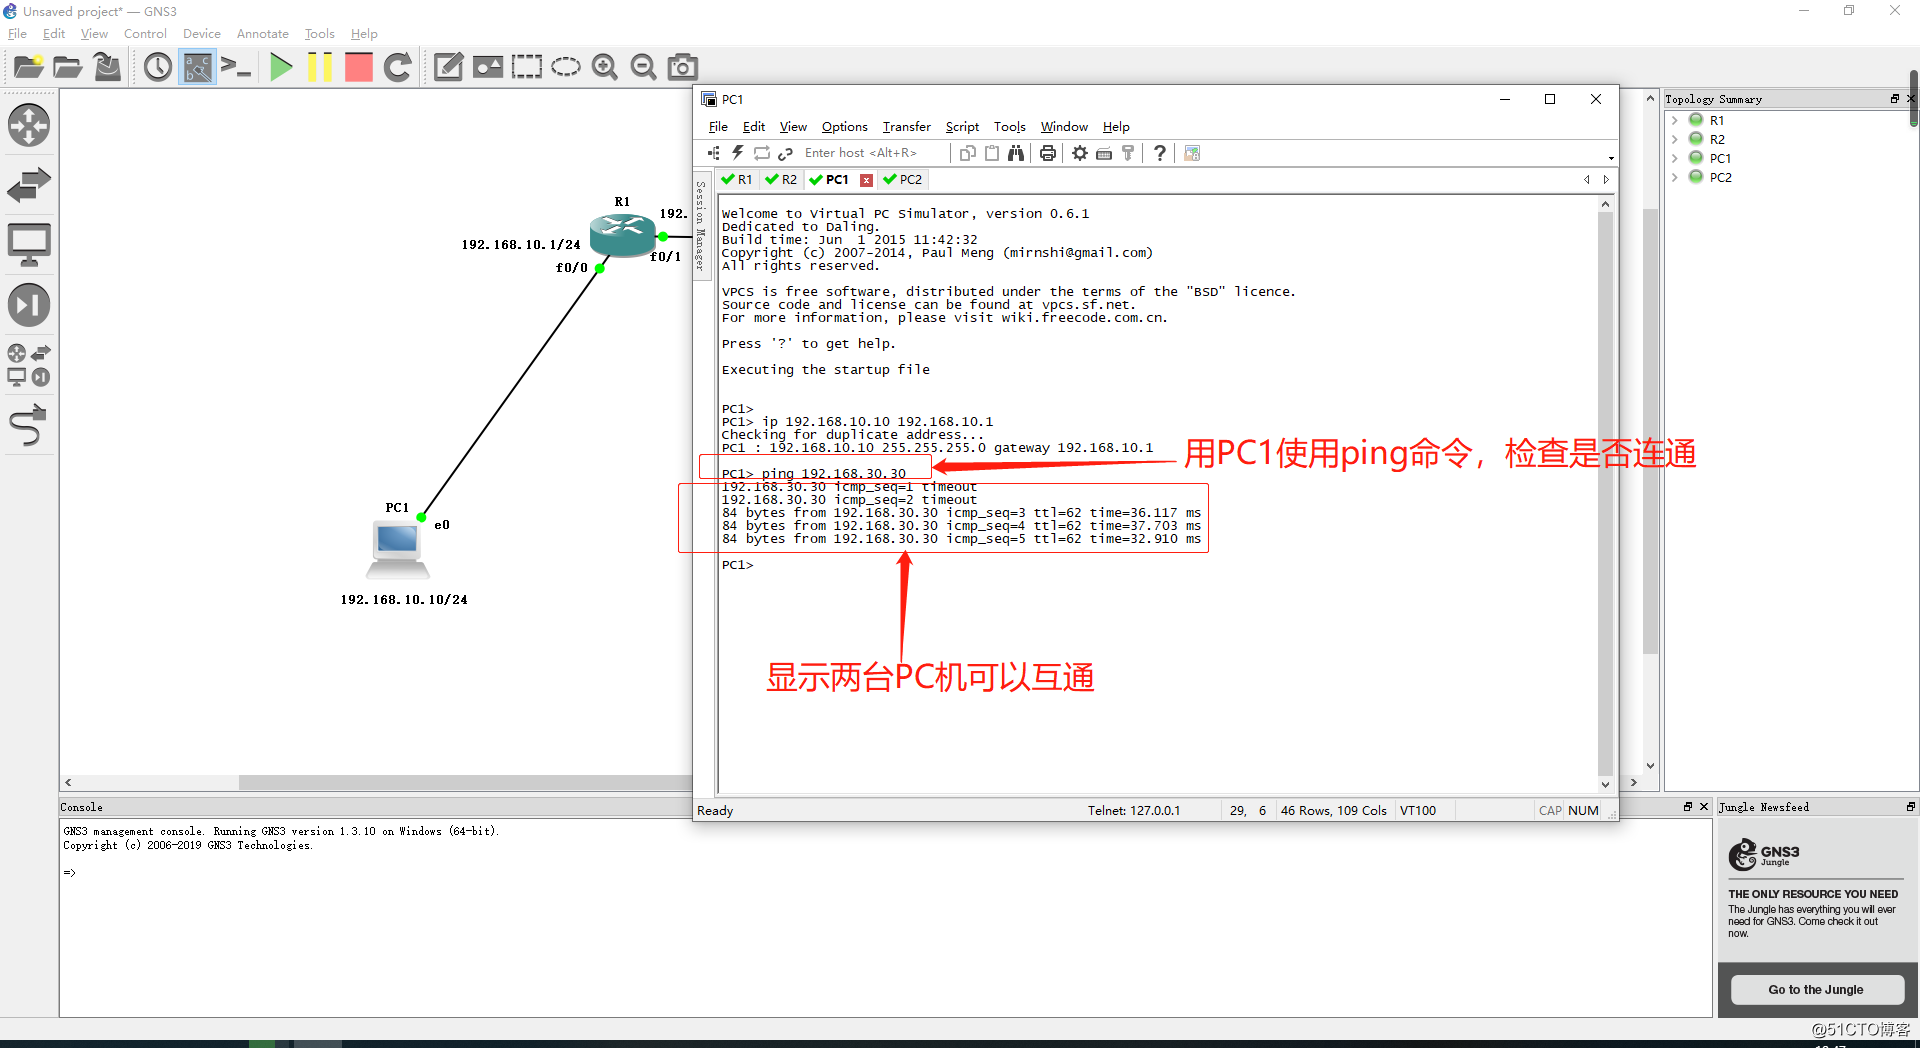The image size is (1920, 1048).
Task: Save the GNS3 project
Action: [x=107, y=67]
